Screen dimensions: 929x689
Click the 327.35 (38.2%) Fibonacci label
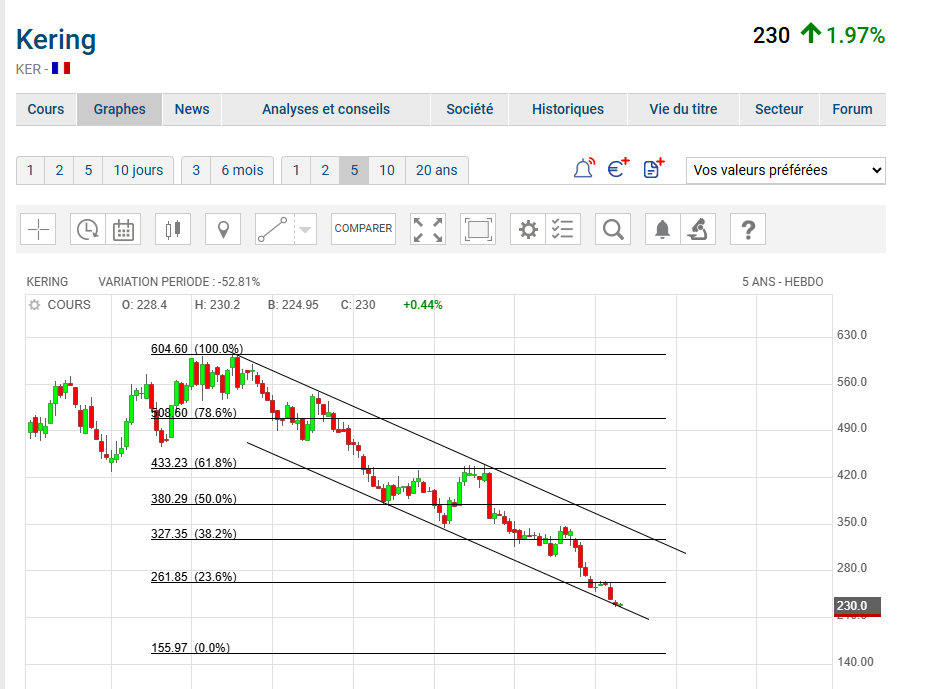[x=194, y=534]
